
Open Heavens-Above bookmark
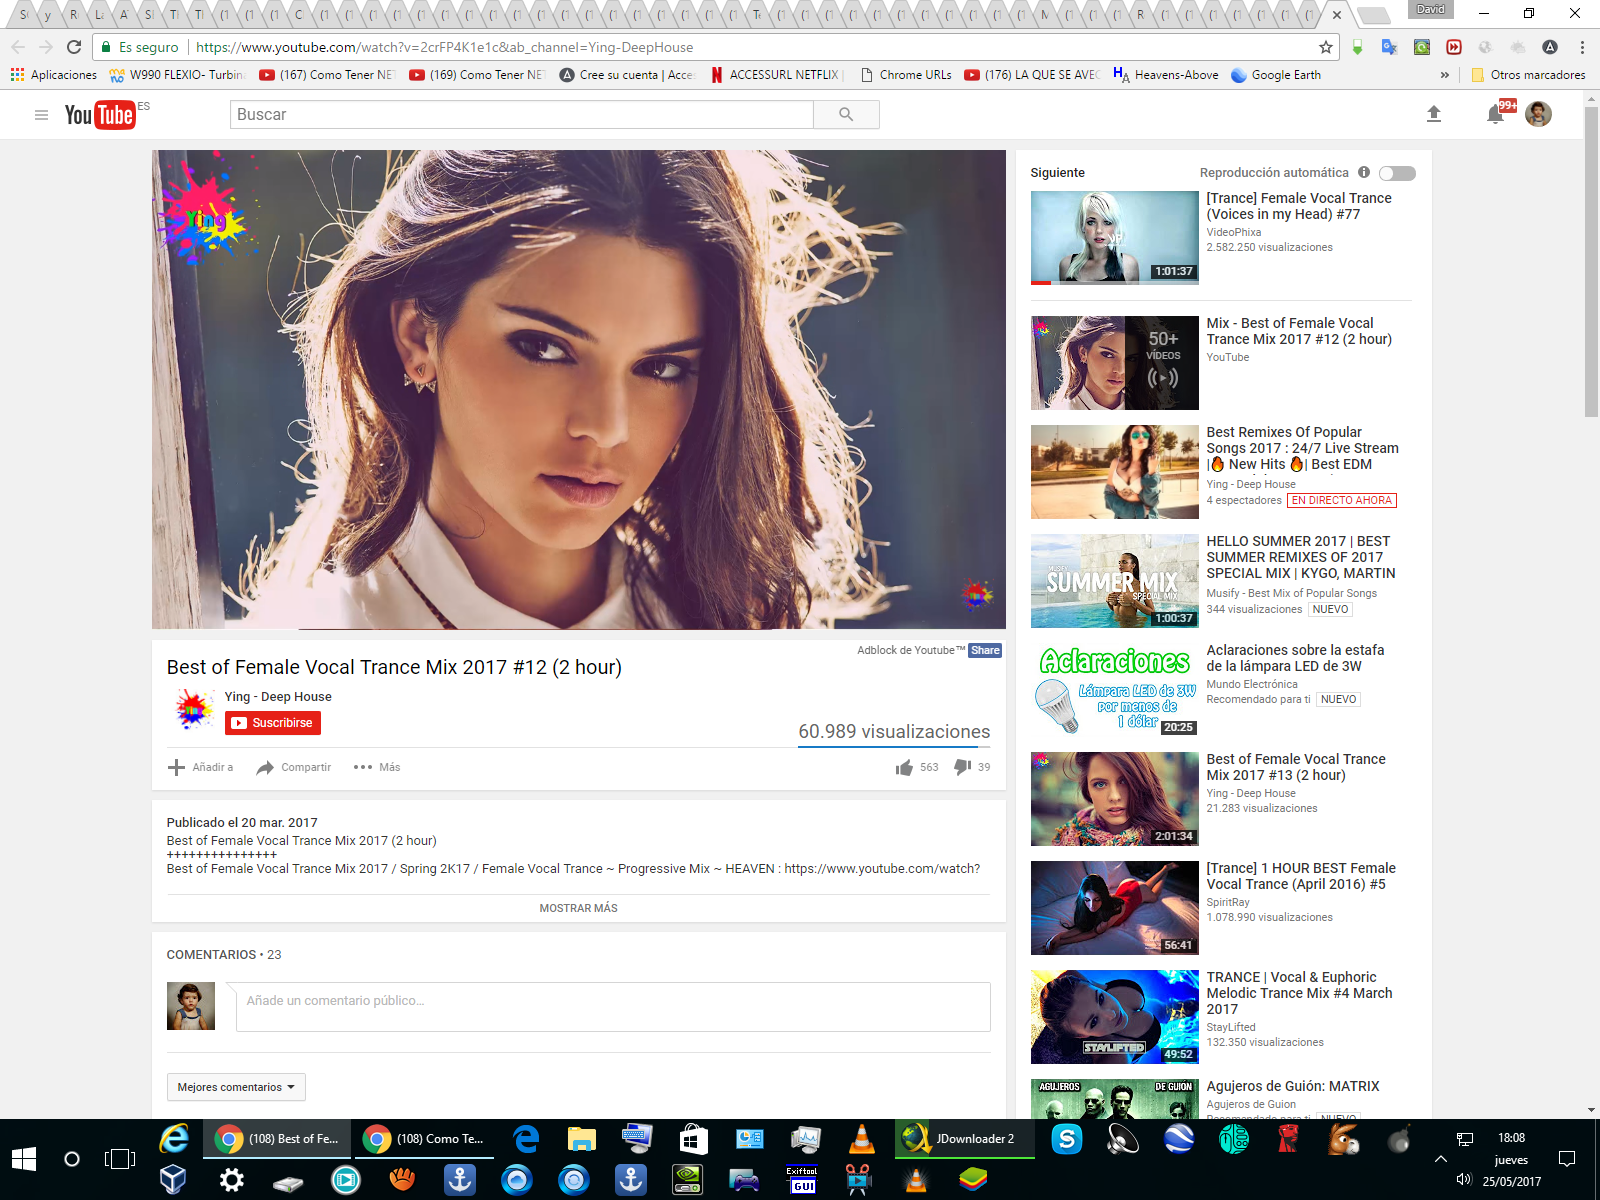tap(1166, 75)
